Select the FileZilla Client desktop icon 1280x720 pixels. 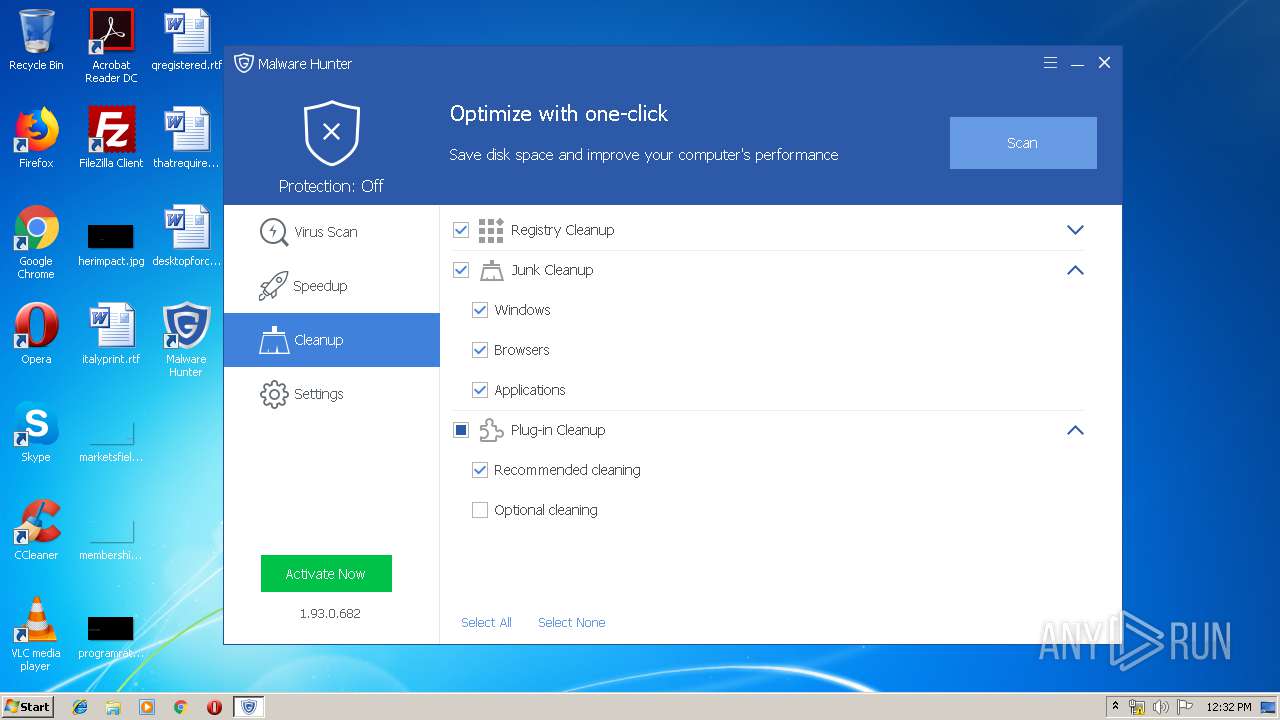[x=111, y=138]
